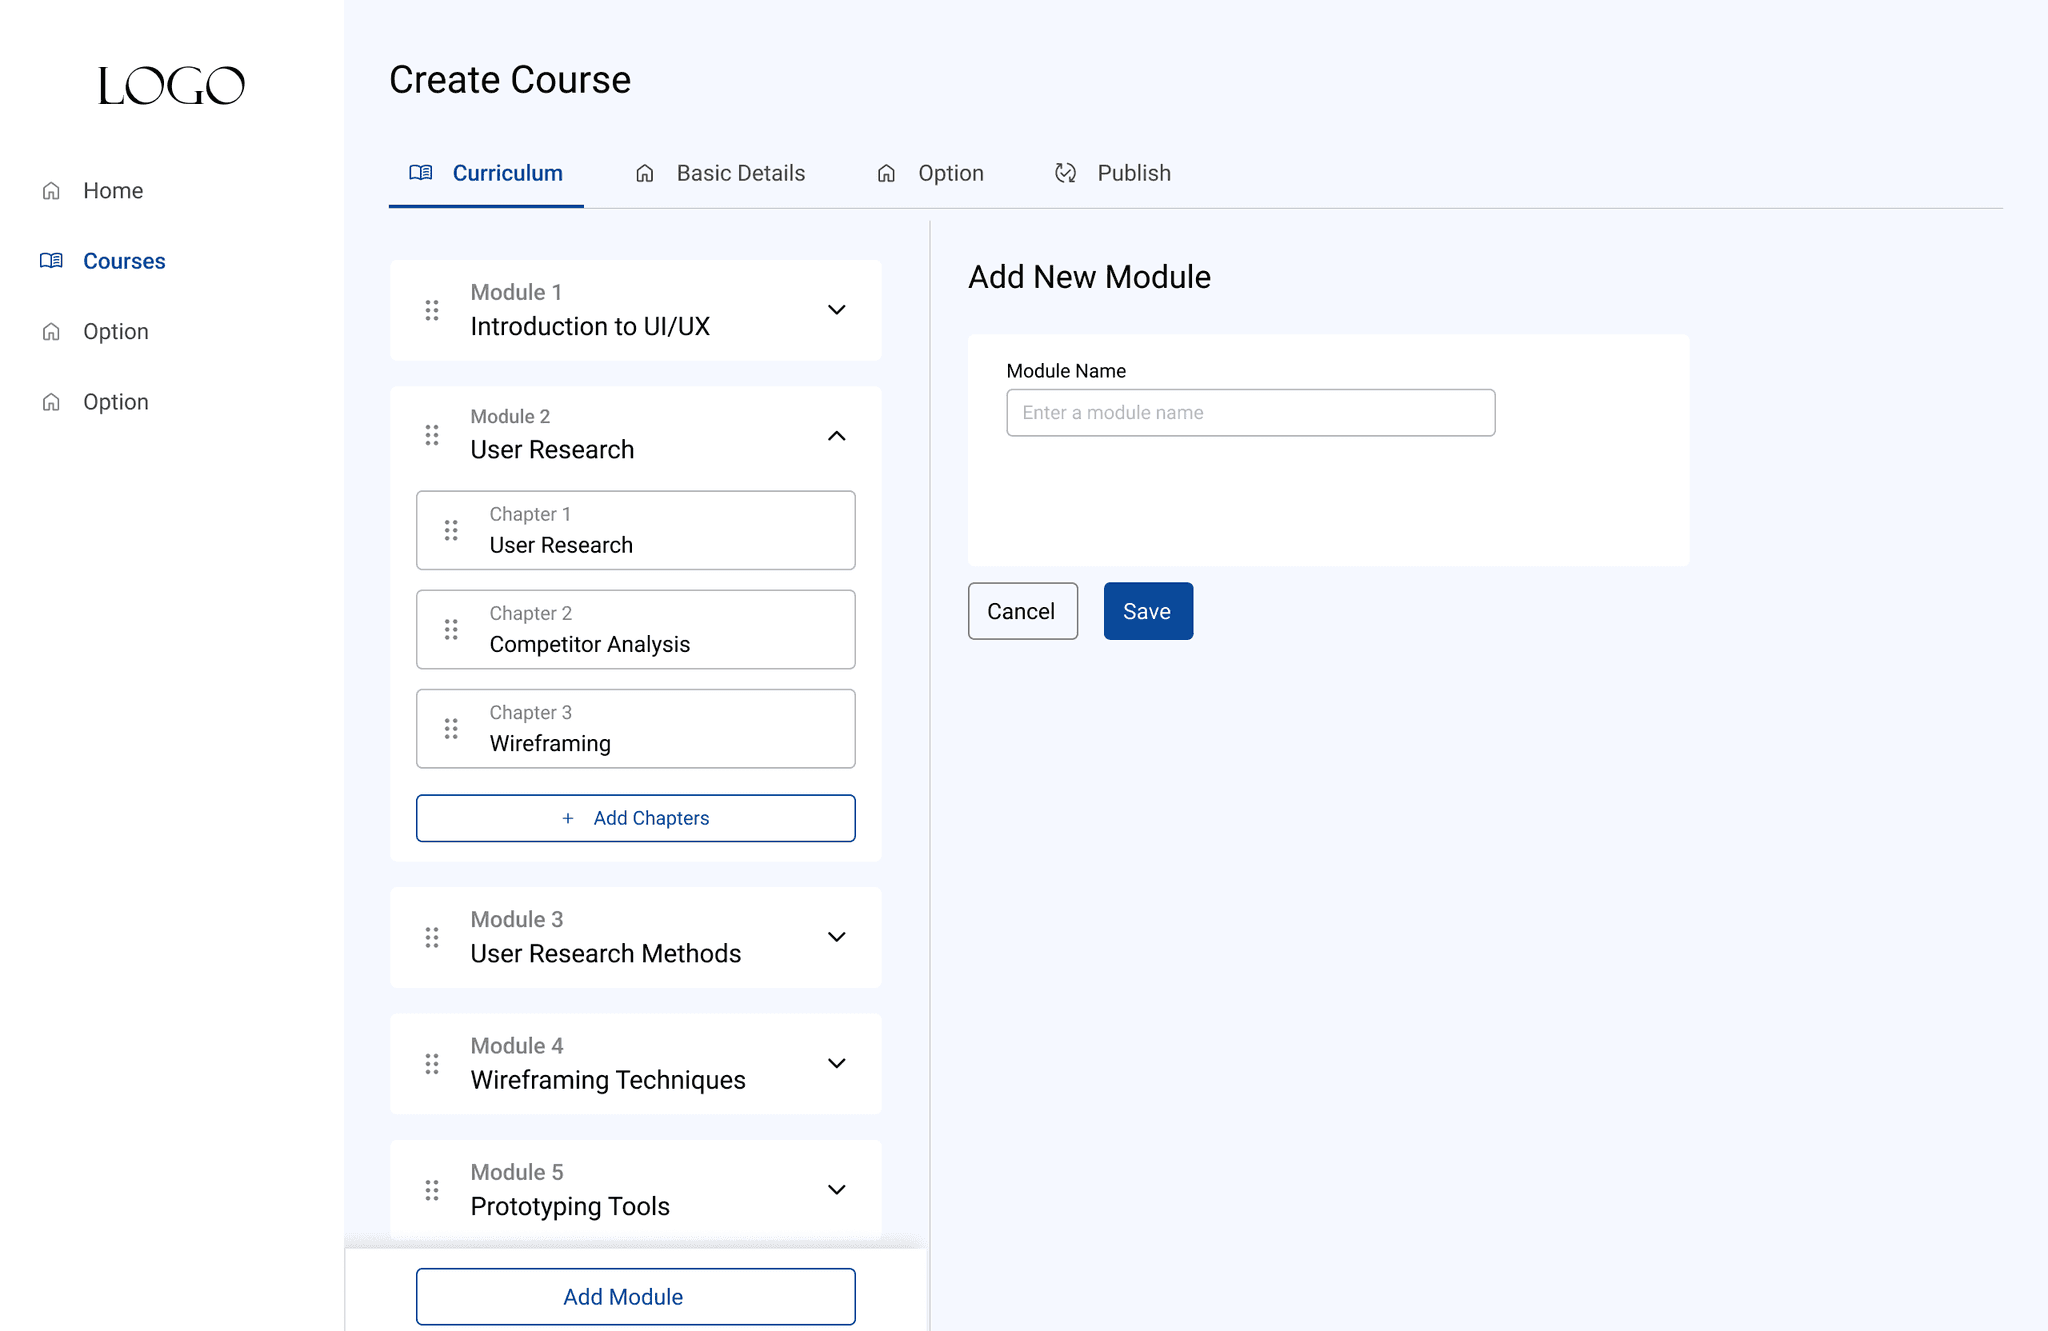Expand Module 3 User Research Methods chevron
The image size is (2048, 1331).
(x=837, y=937)
